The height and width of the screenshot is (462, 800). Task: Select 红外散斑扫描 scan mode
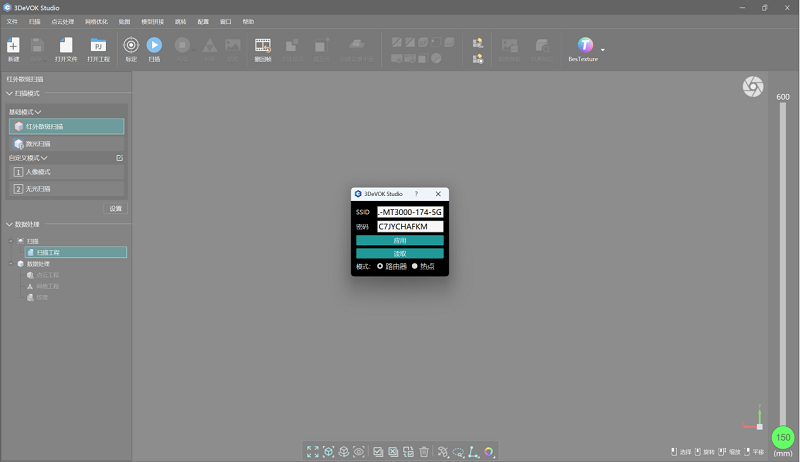(x=66, y=126)
